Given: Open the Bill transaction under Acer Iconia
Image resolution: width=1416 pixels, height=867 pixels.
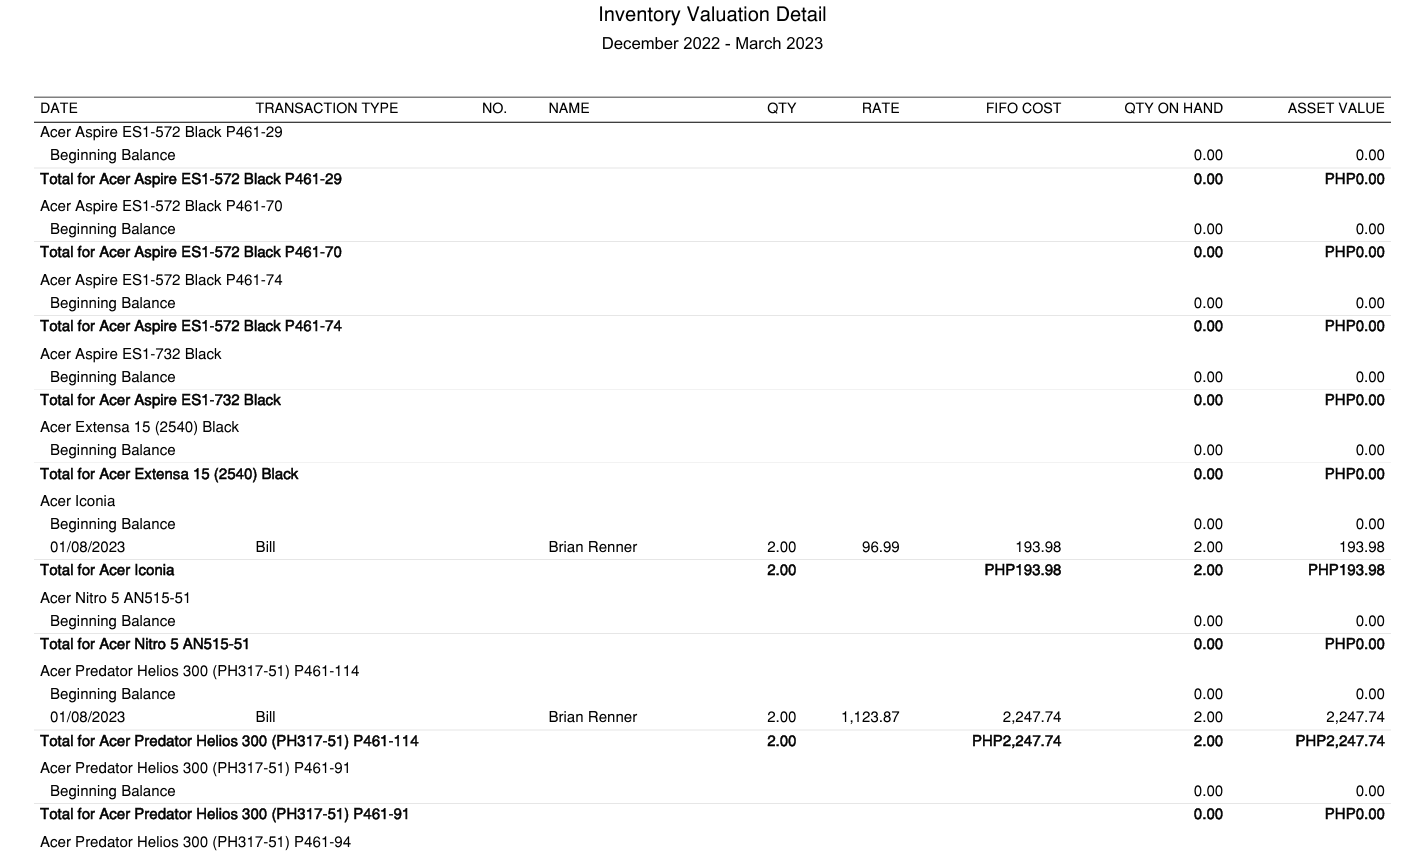Looking at the screenshot, I should (265, 547).
